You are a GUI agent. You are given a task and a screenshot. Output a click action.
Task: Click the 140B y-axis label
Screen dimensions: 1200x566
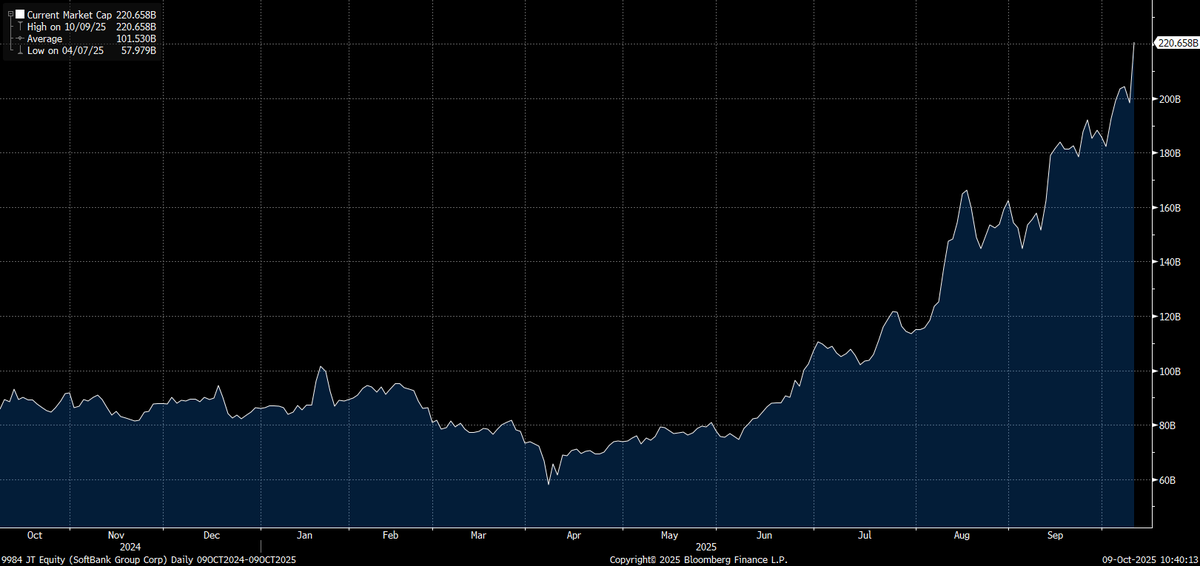(x=1171, y=263)
